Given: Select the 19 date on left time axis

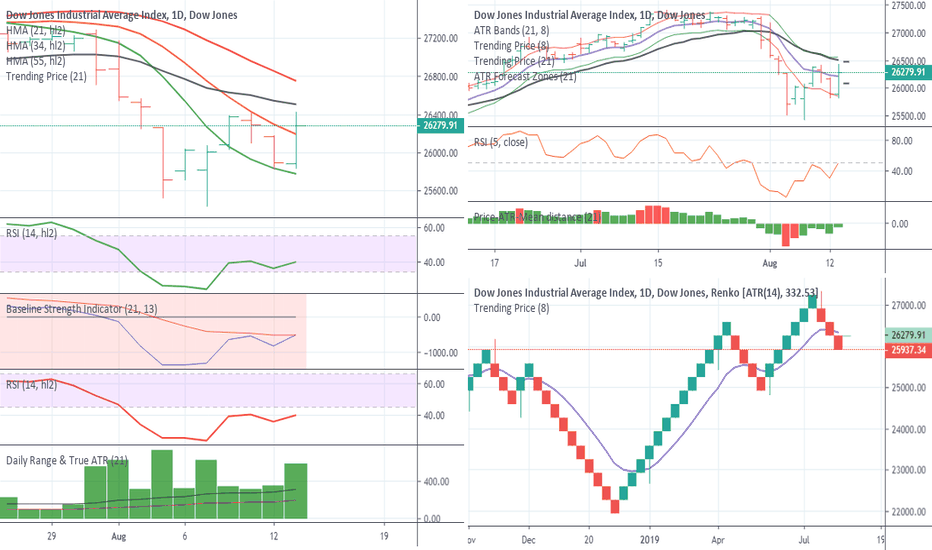Looking at the screenshot, I should (384, 536).
